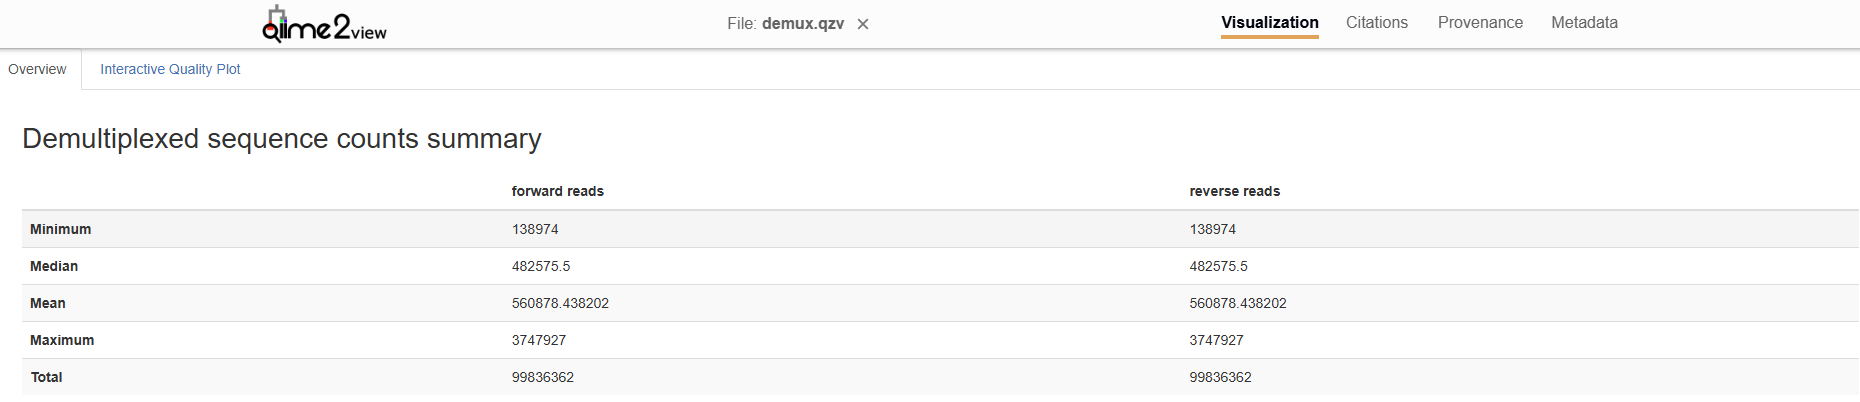Click the reverse reads Total value cell
The image size is (1860, 402).
tap(1220, 377)
